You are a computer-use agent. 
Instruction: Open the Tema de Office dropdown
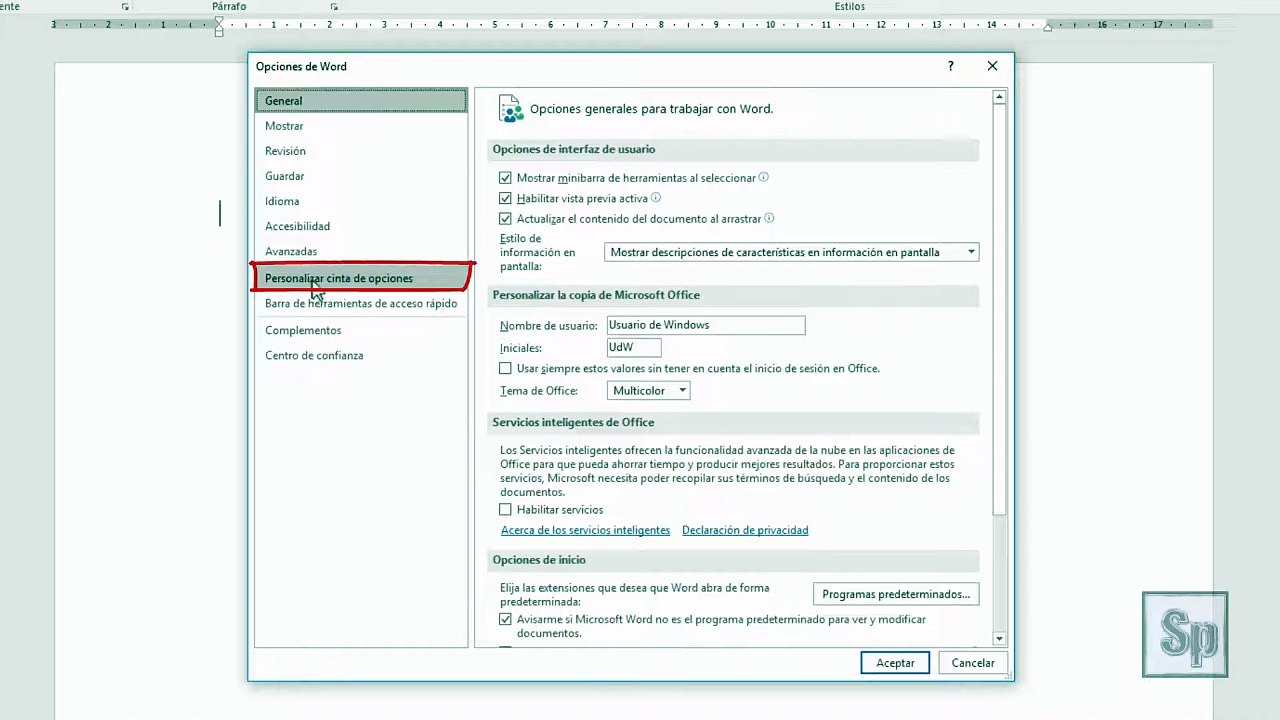point(648,391)
